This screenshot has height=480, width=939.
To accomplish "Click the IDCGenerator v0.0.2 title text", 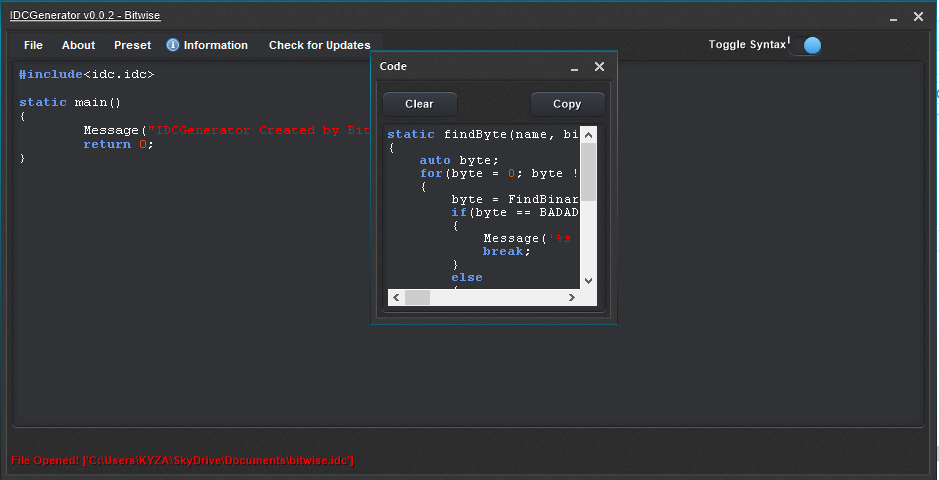I will [x=85, y=16].
